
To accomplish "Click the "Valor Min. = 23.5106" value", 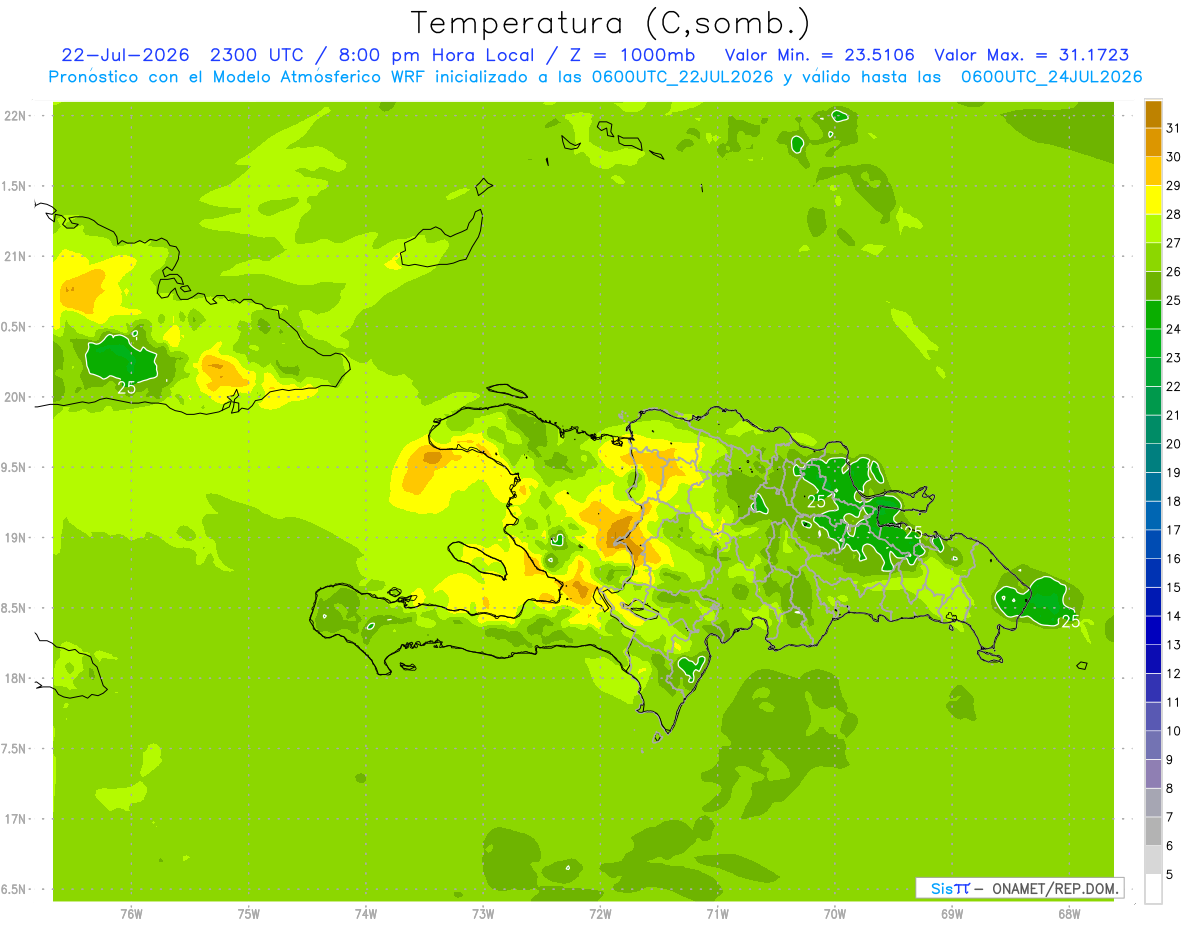I will click(818, 55).
